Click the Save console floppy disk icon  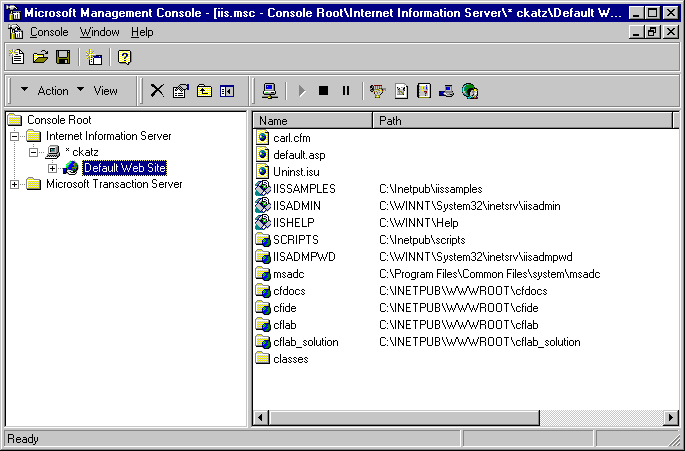[63, 57]
